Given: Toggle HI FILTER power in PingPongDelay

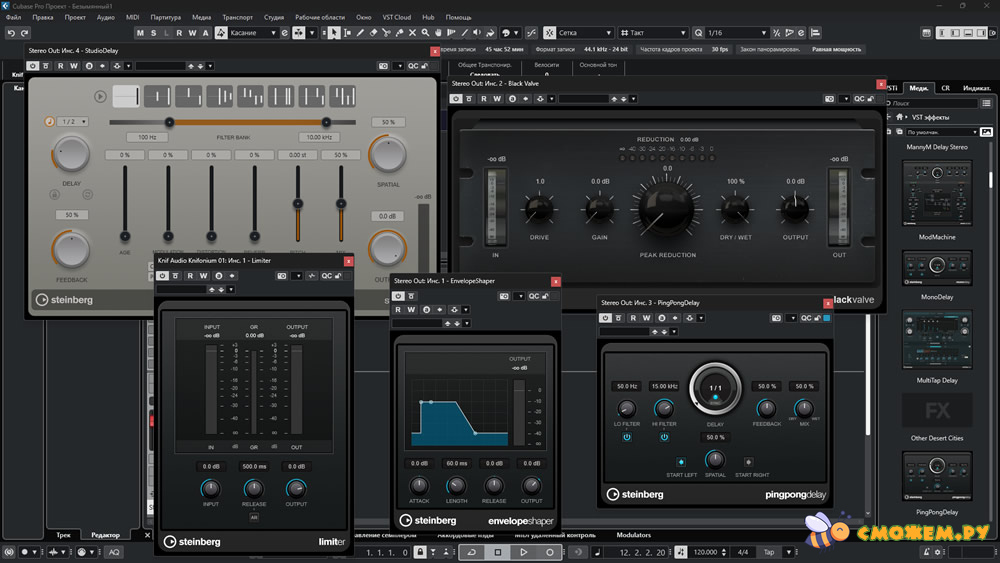Looking at the screenshot, I should (x=664, y=437).
